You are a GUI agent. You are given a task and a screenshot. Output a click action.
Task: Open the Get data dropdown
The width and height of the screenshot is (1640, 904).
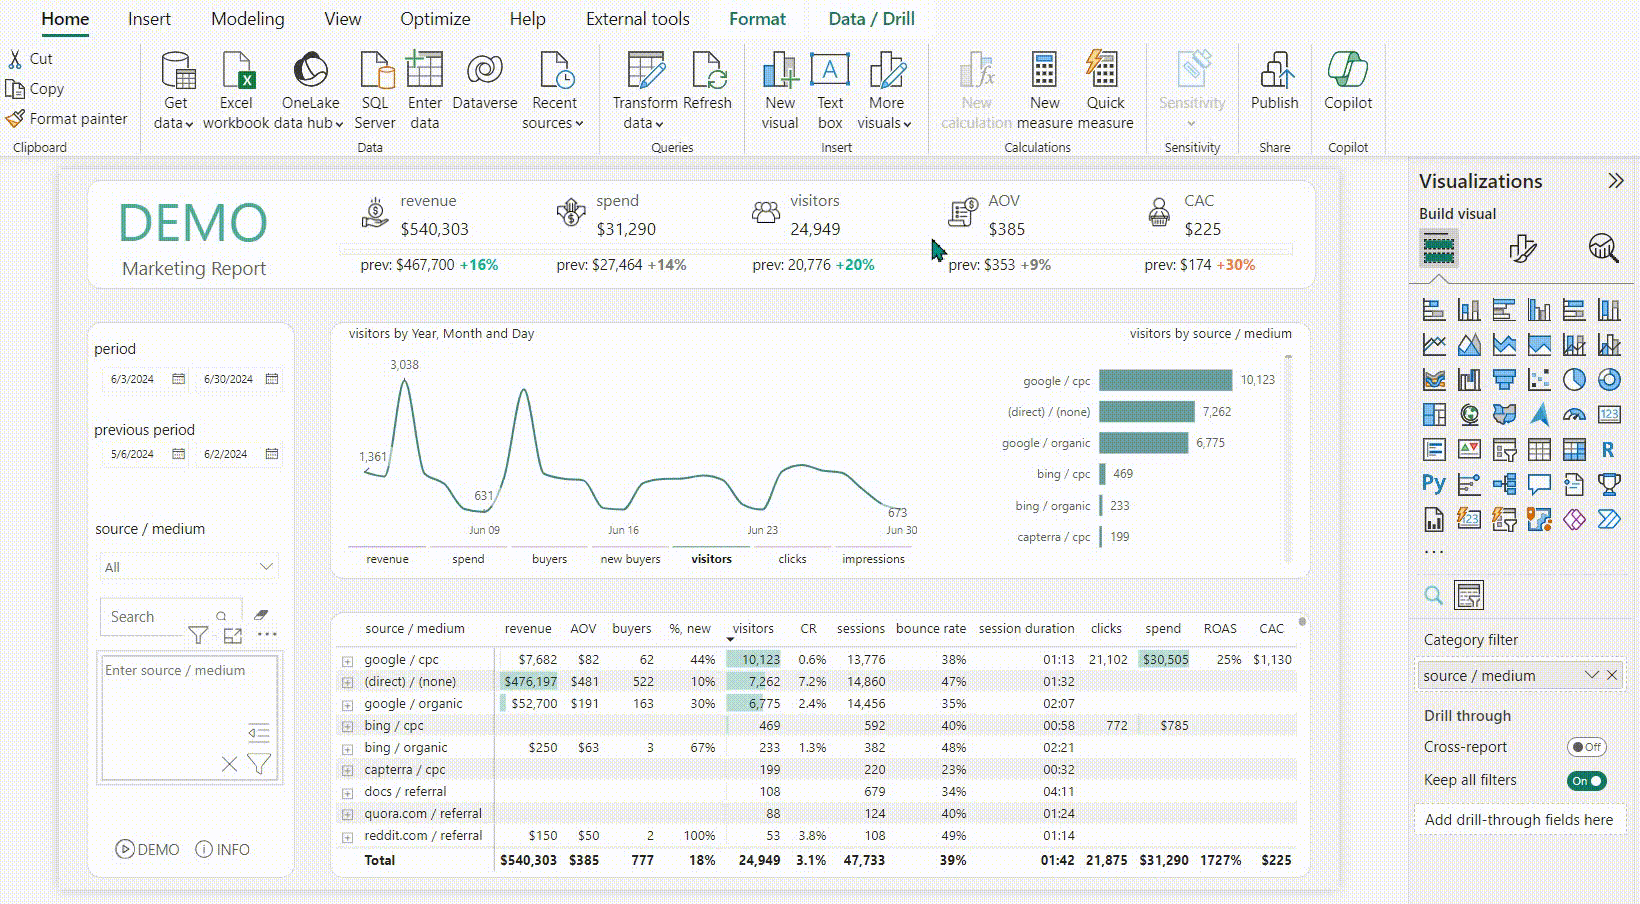pos(177,90)
